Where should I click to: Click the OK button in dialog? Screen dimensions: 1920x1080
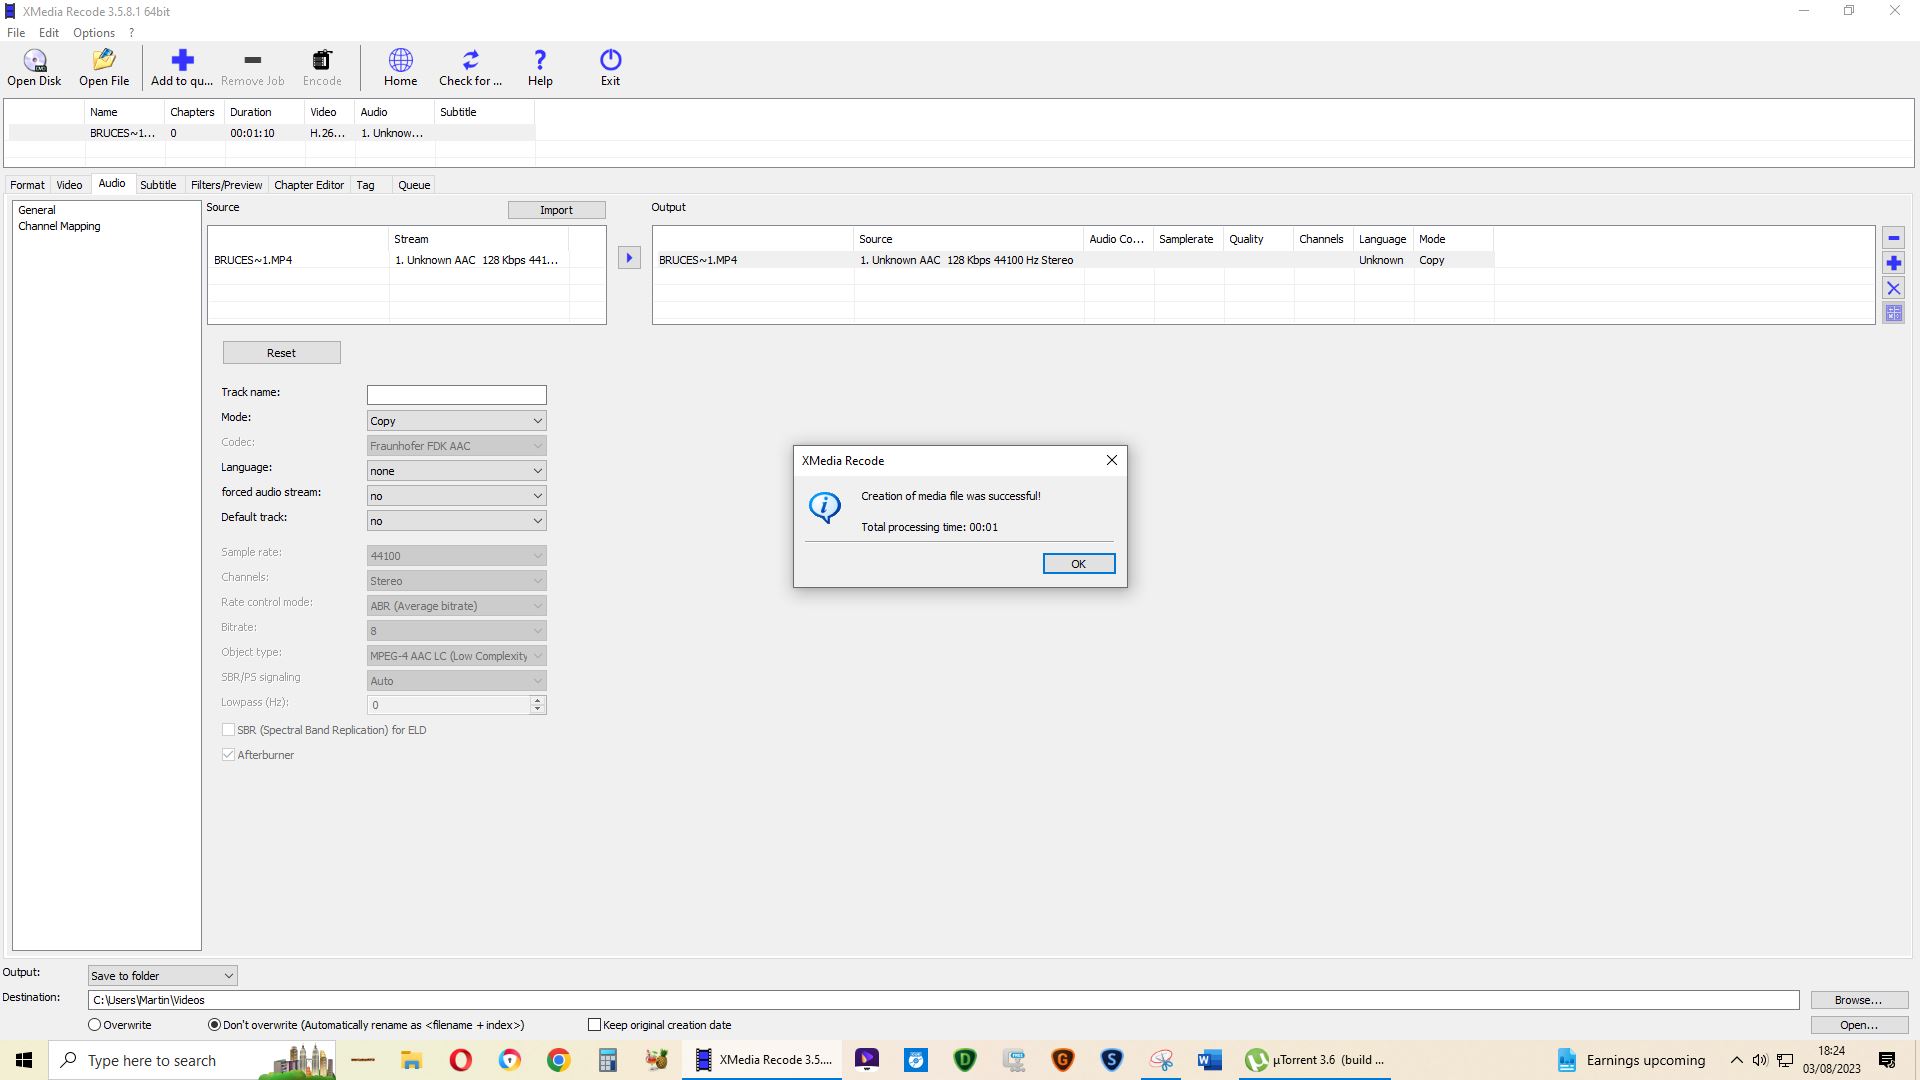pyautogui.click(x=1079, y=564)
